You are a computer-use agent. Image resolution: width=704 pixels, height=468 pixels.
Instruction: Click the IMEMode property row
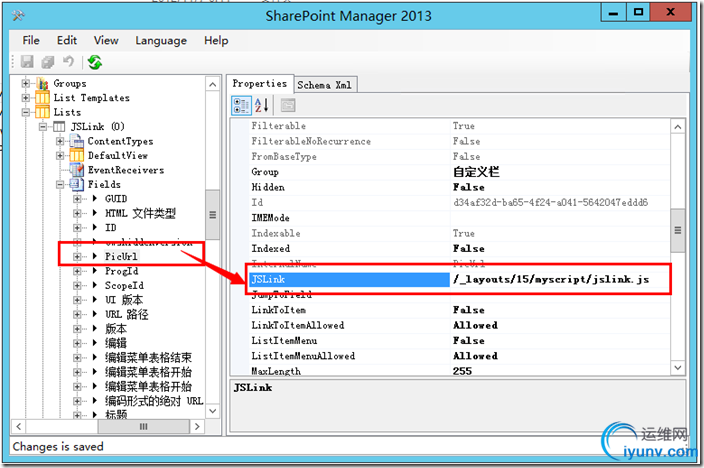point(459,218)
